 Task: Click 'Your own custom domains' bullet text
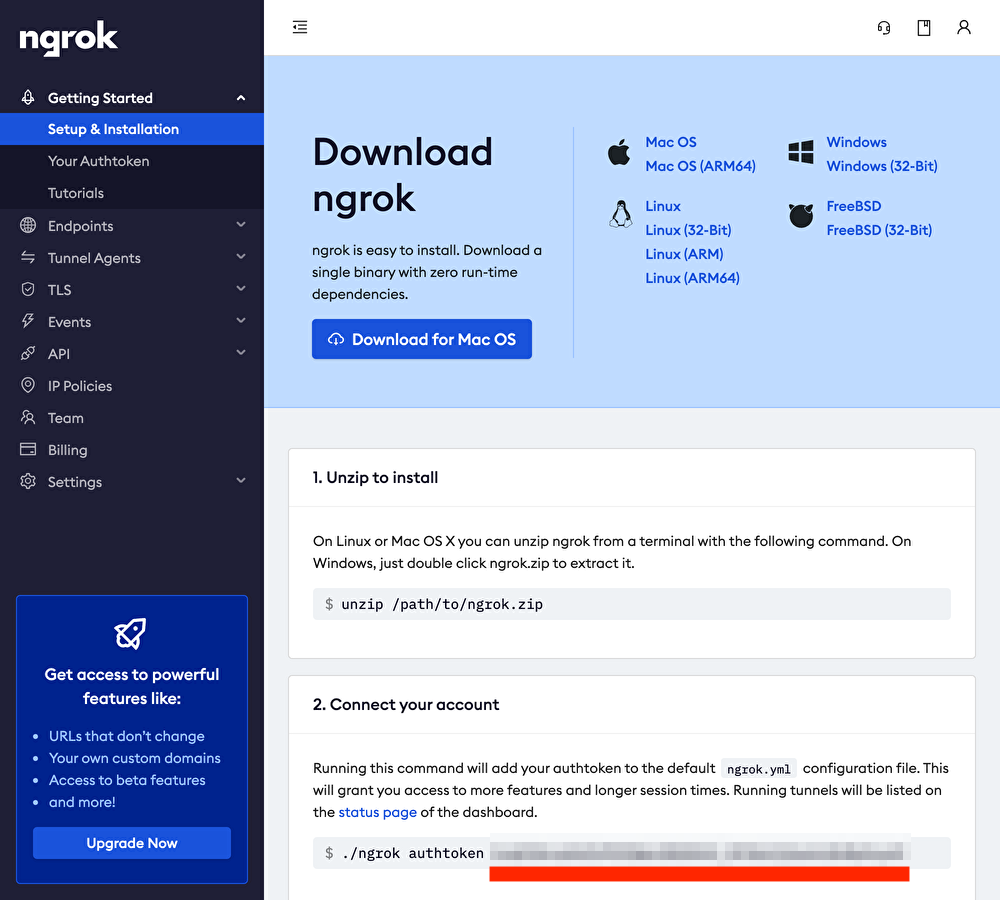[135, 758]
